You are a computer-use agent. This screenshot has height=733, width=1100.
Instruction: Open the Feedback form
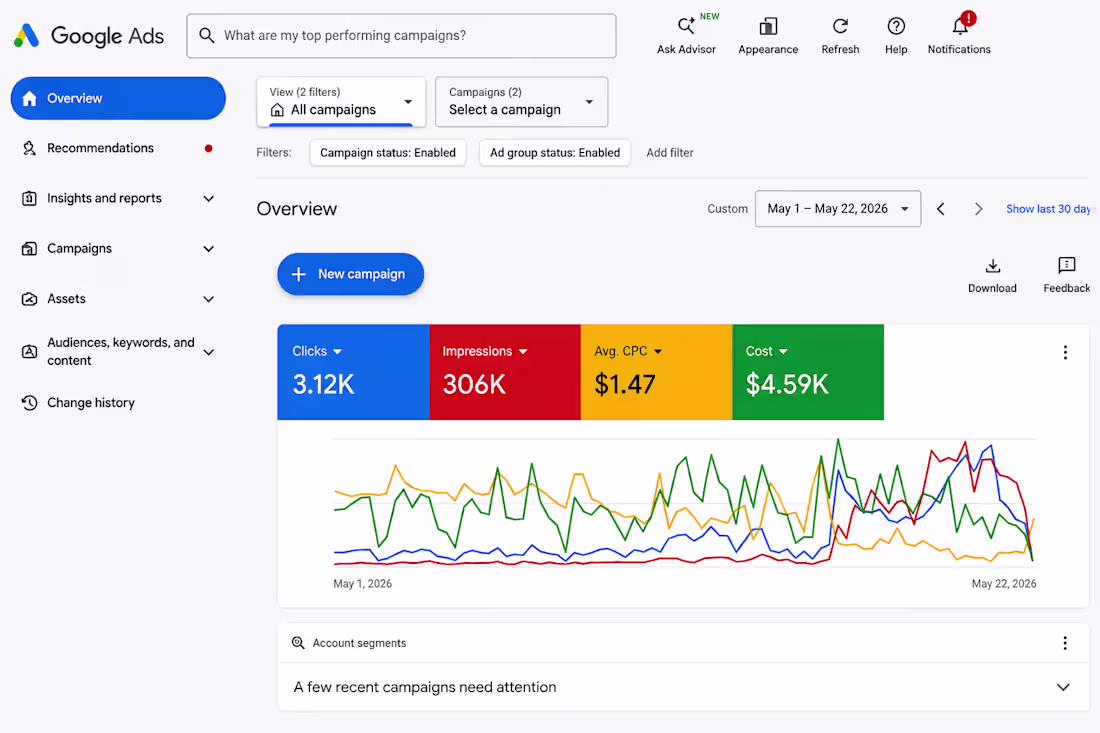coord(1066,275)
